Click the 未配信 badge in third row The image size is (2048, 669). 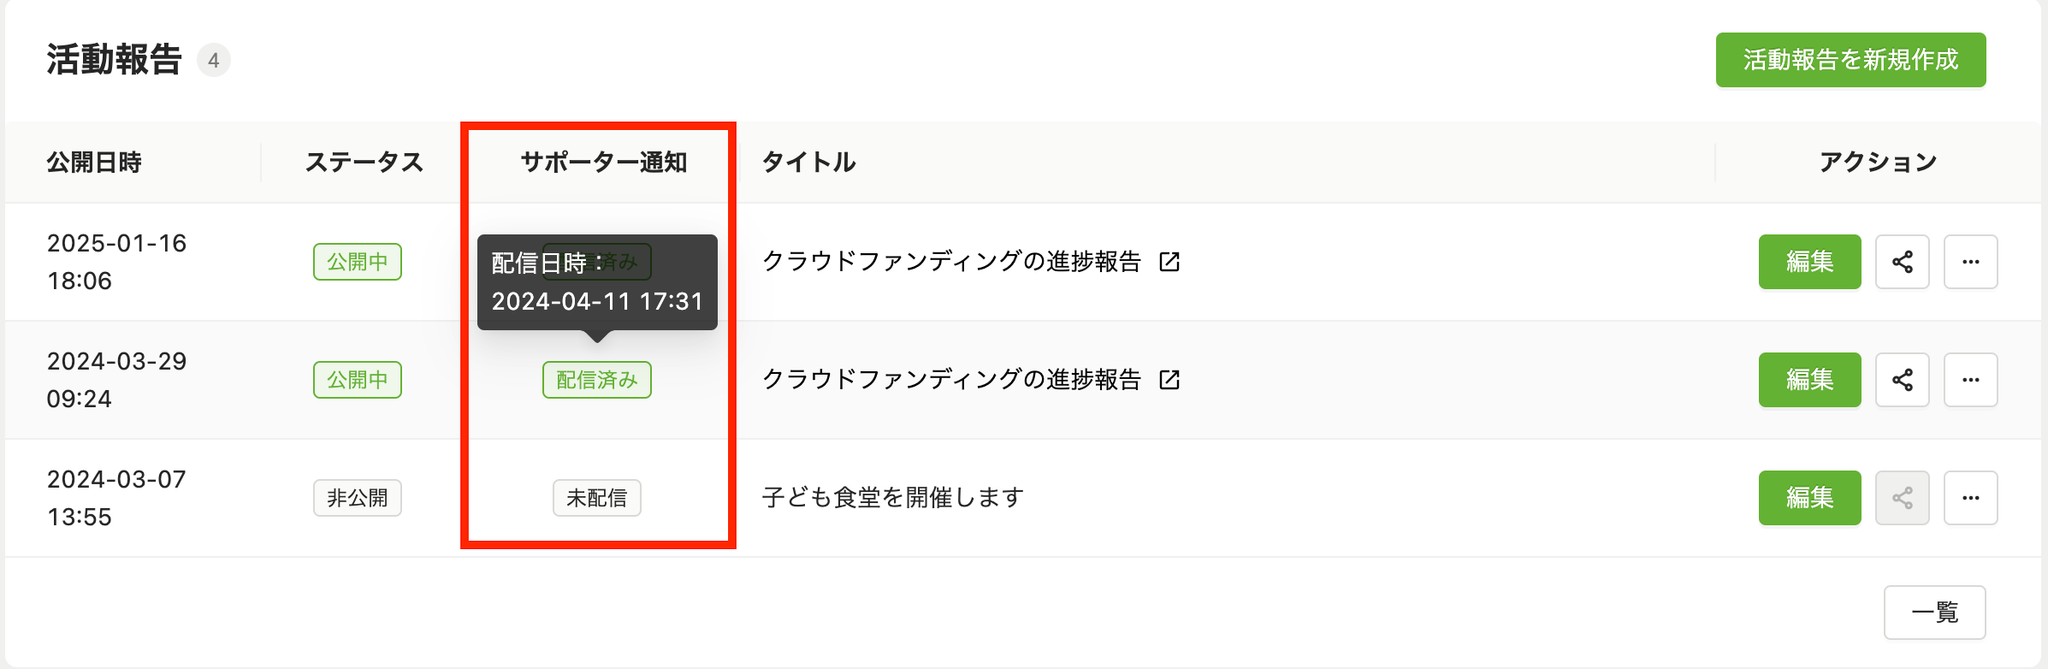[597, 498]
